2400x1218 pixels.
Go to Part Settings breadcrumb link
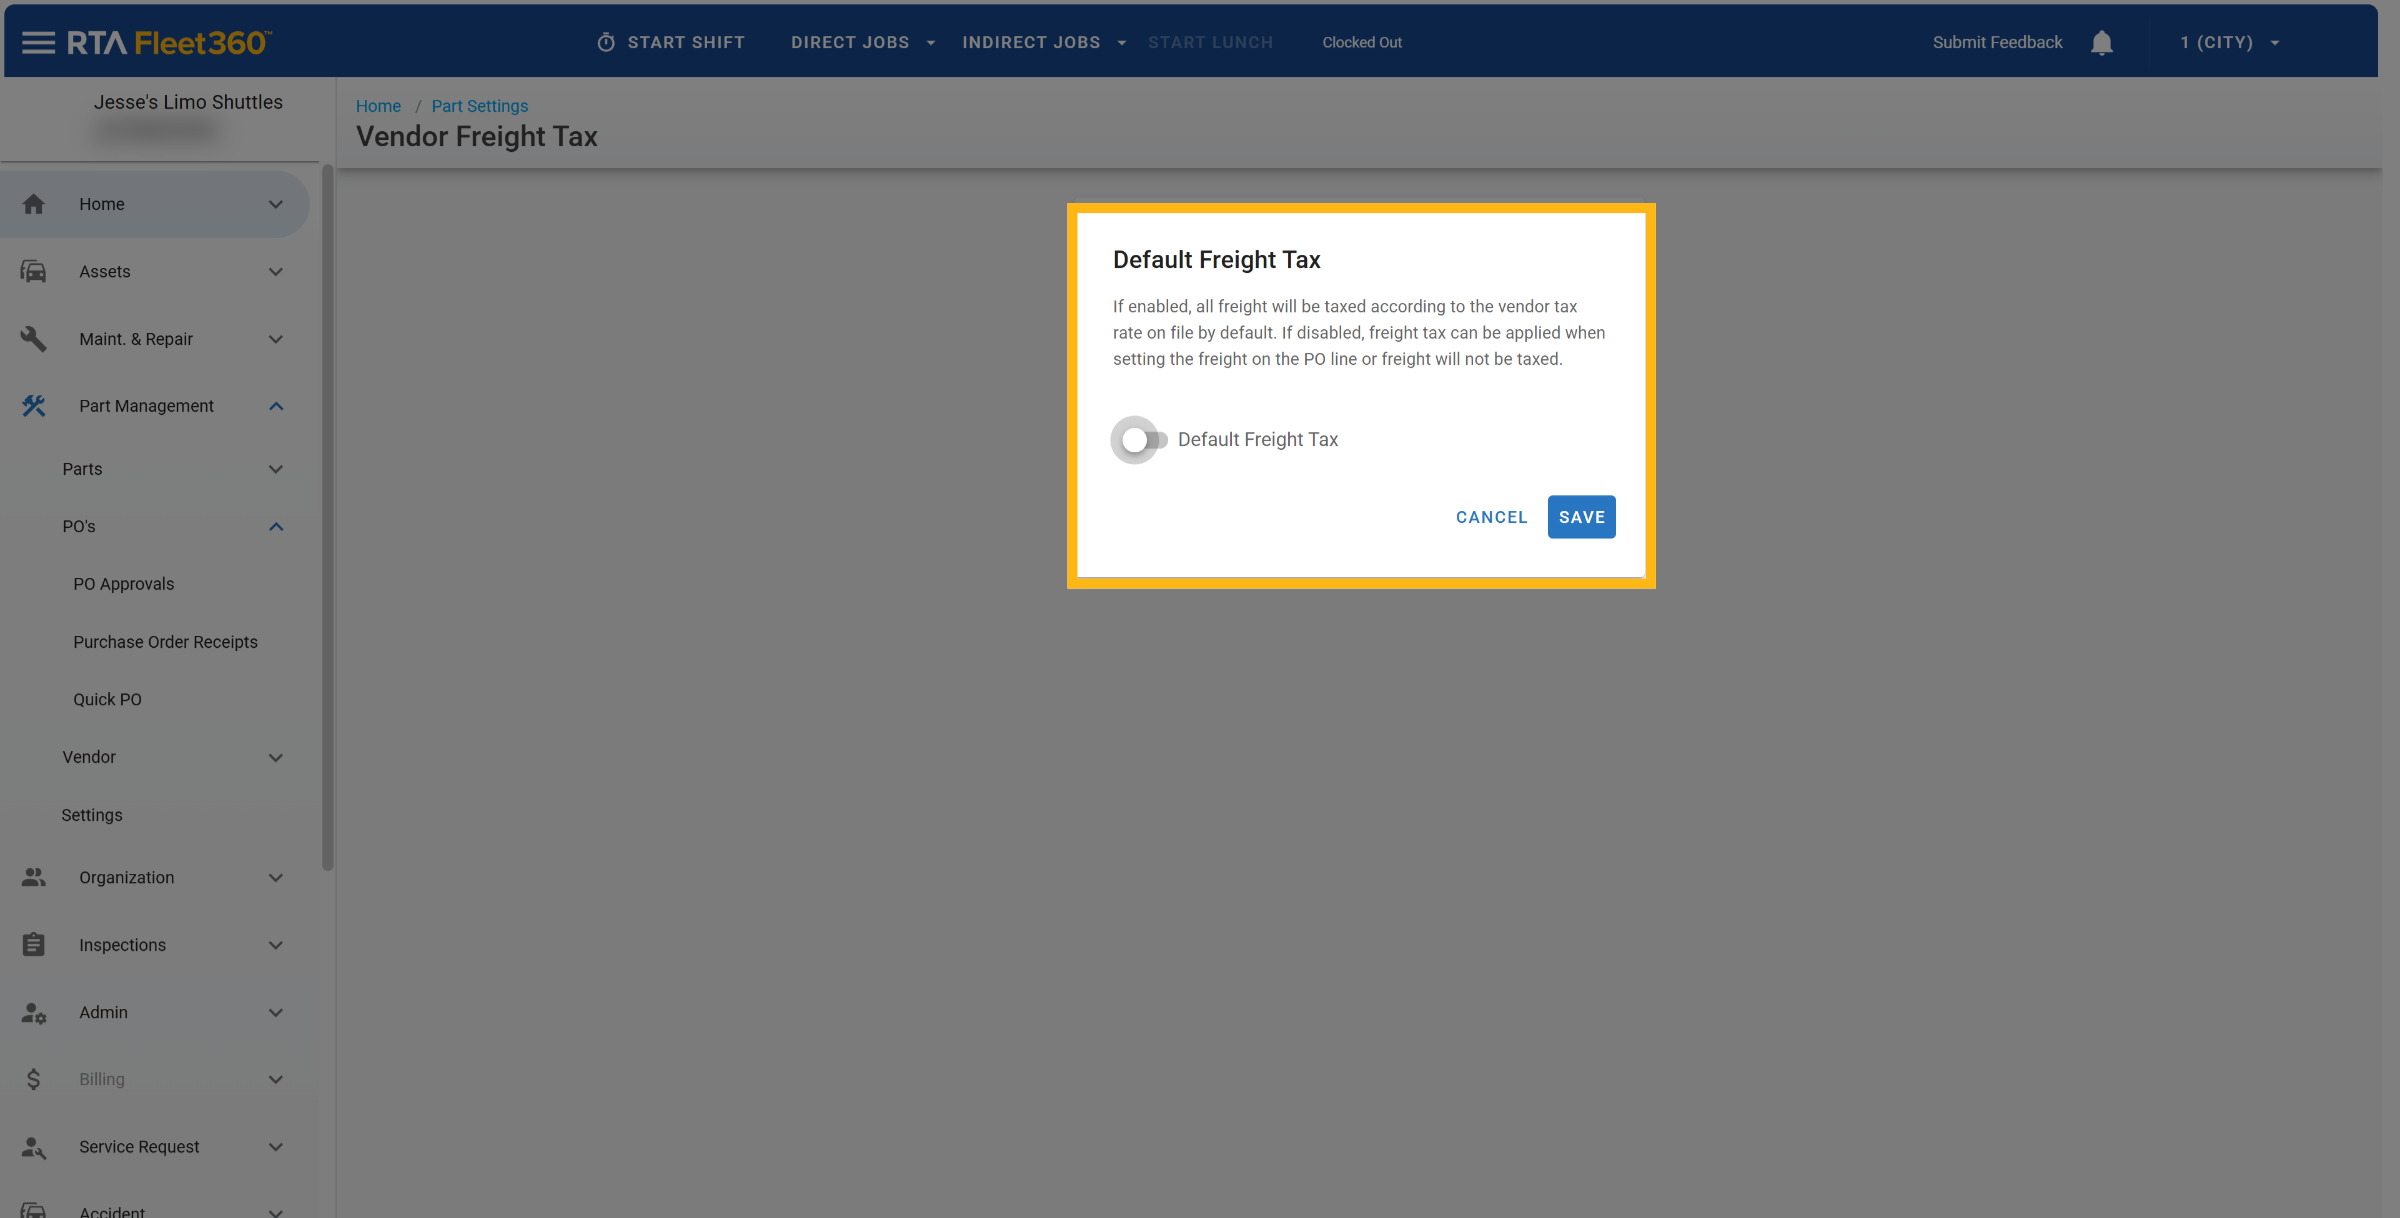tap(479, 106)
